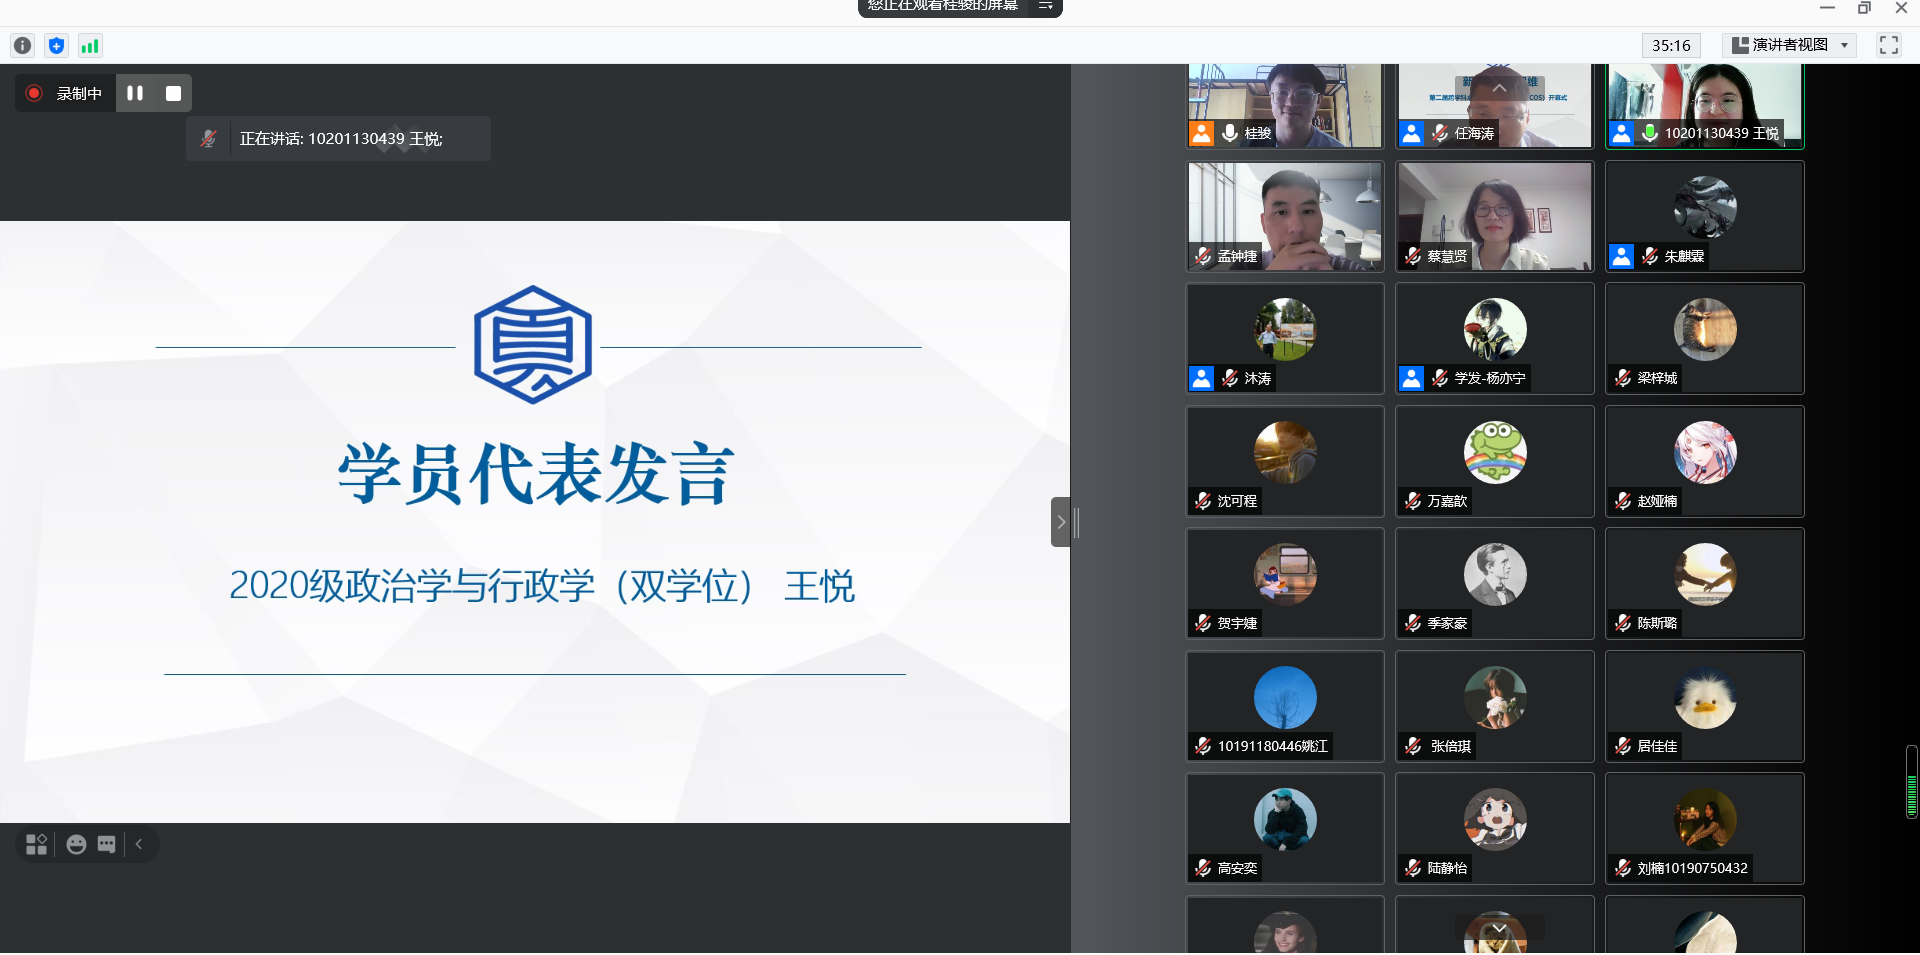This screenshot has height=955, width=1920.
Task: Click 万嘉歆 frog avatar
Action: 1495,452
